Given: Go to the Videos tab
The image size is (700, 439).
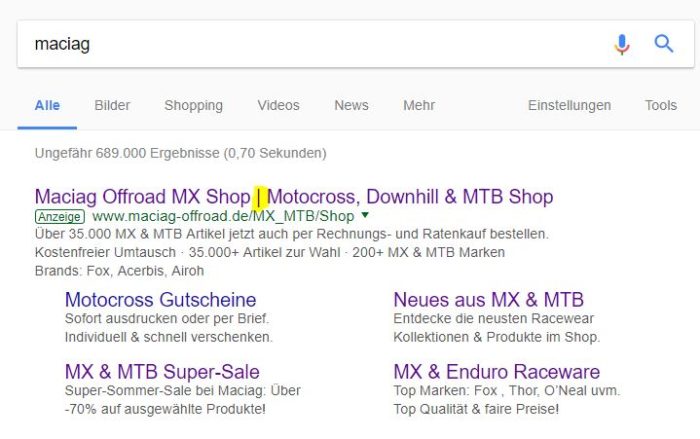Looking at the screenshot, I should coord(278,105).
